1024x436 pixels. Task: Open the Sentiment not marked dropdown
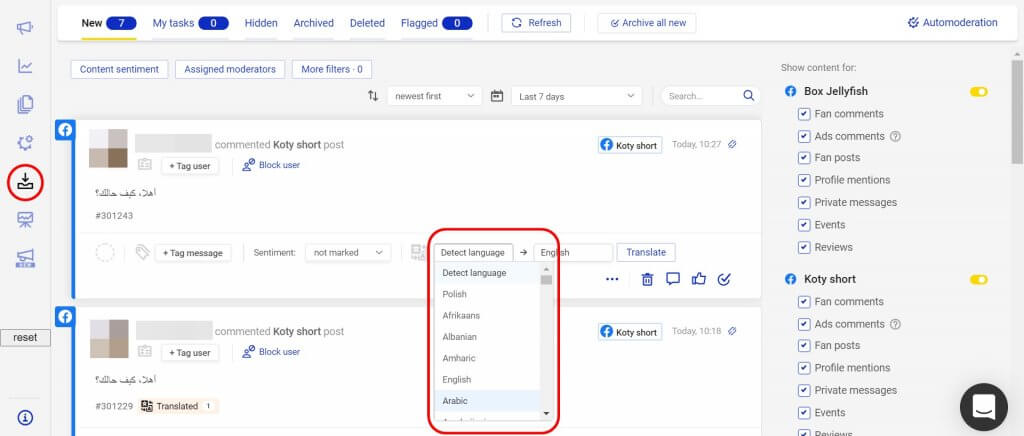pos(347,253)
